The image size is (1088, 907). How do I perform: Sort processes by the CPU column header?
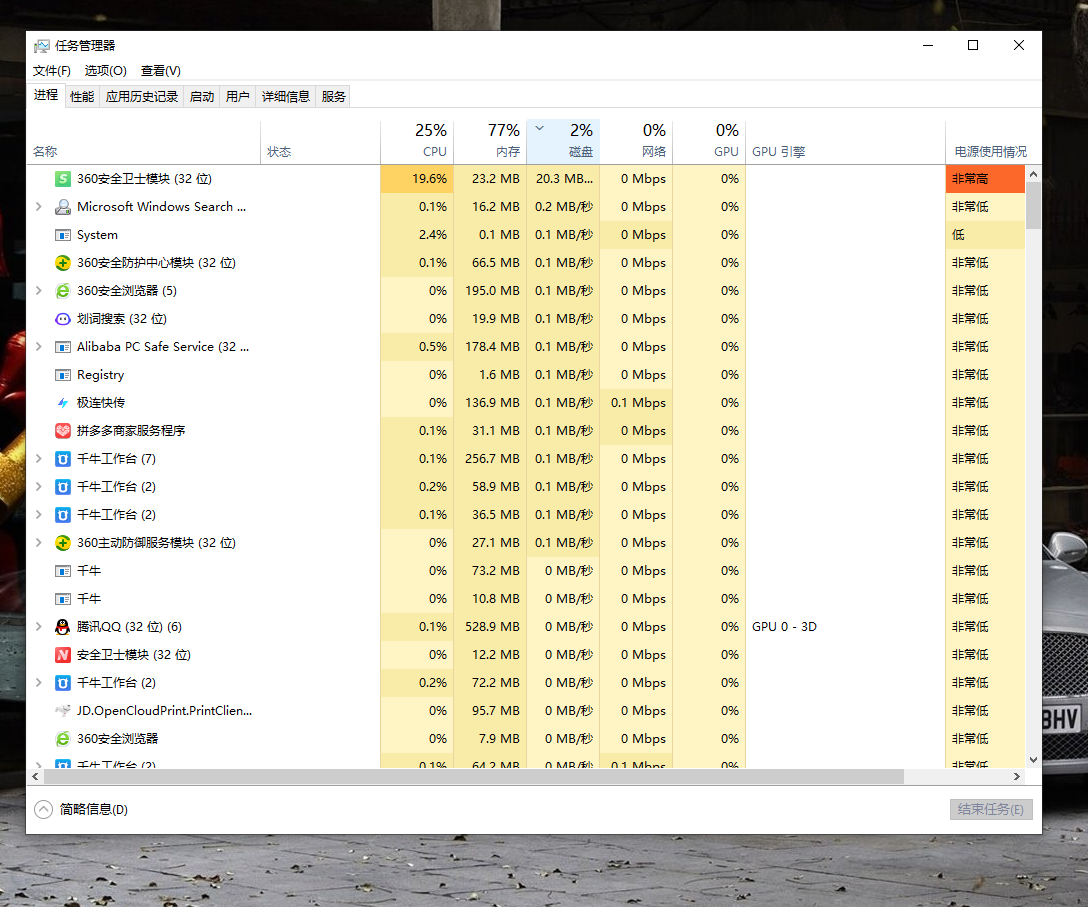[x=417, y=142]
